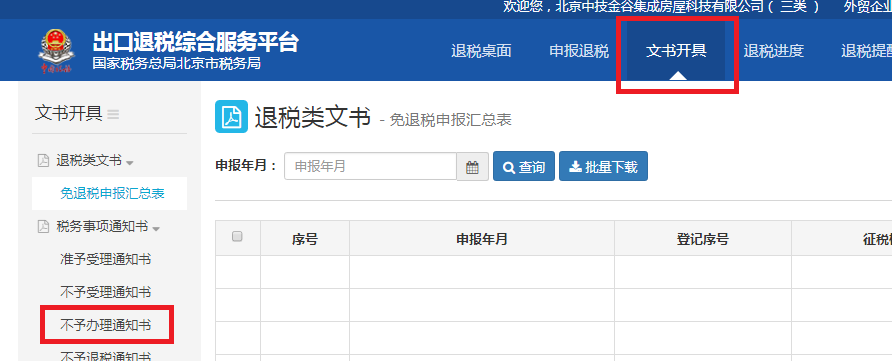Select the 文书开具 tab
The image size is (892, 361).
pos(676,51)
